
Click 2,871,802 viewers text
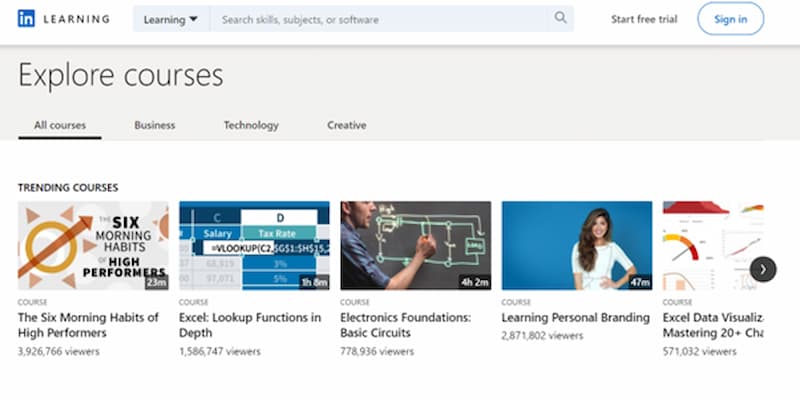[542, 336]
